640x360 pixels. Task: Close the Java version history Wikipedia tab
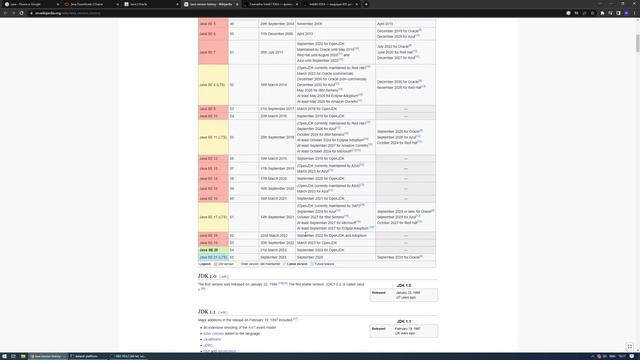237,4
